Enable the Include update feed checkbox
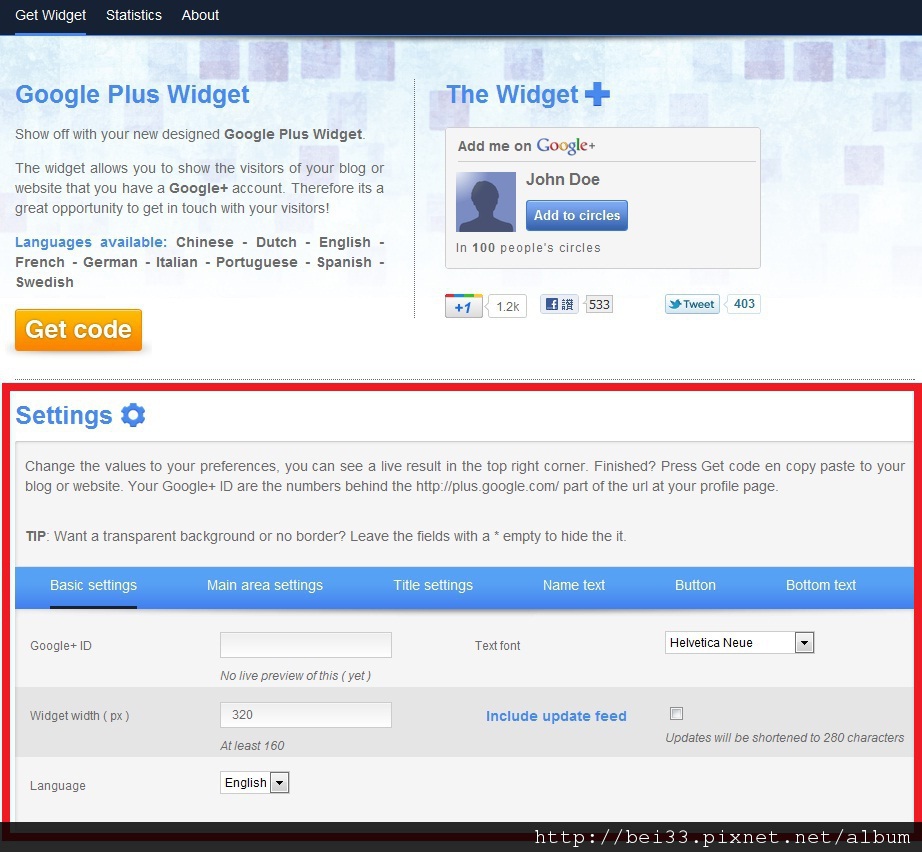922x852 pixels. click(676, 713)
